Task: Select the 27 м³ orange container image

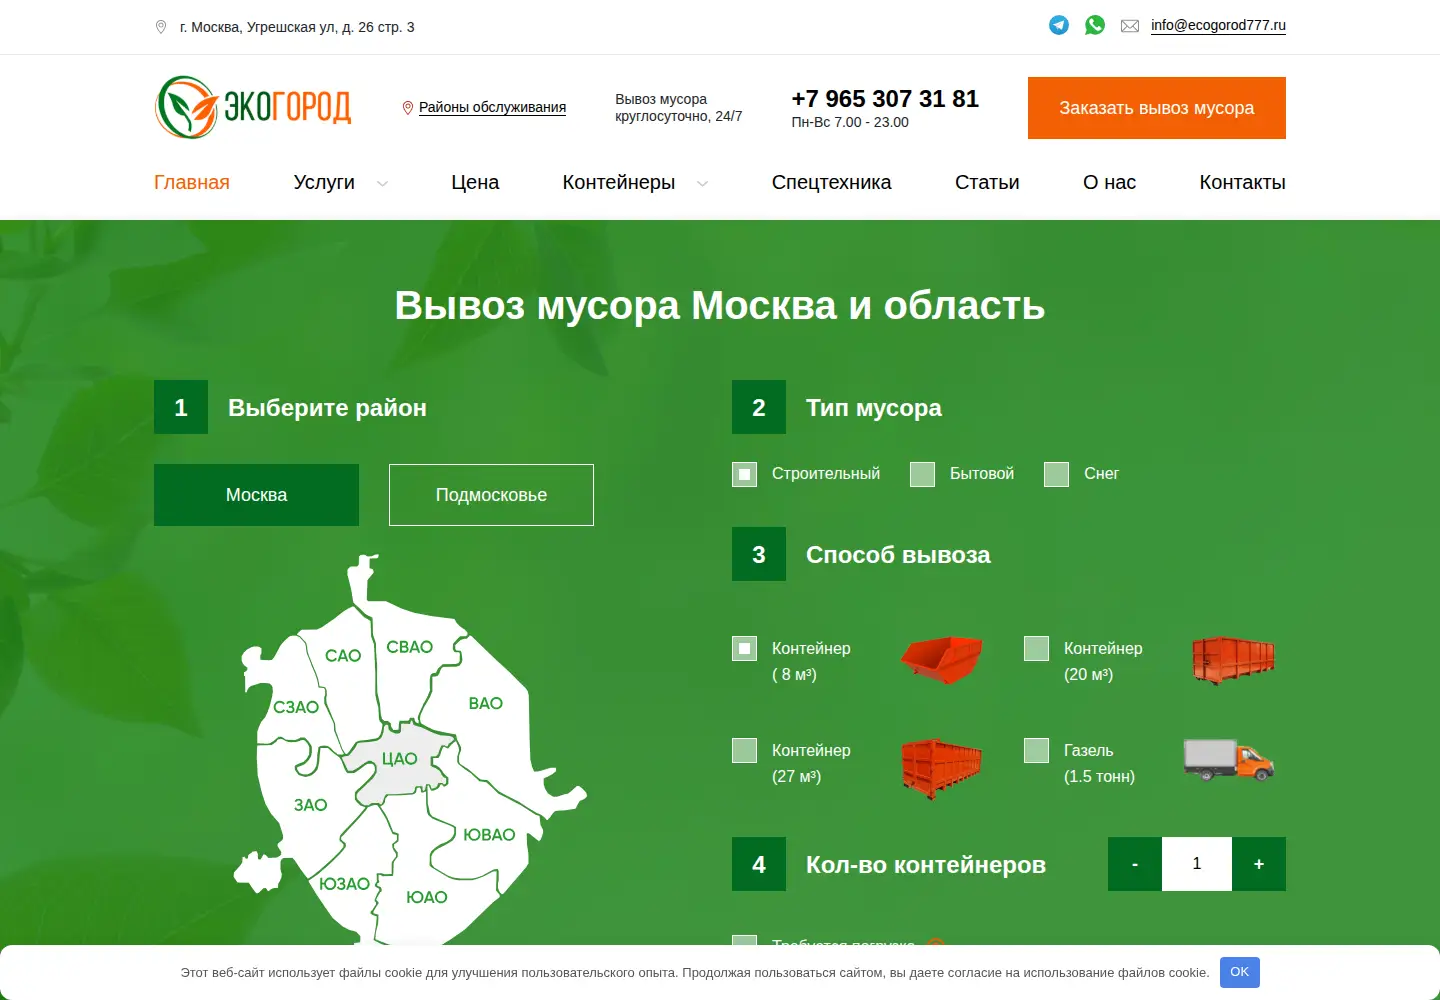Action: [x=942, y=768]
